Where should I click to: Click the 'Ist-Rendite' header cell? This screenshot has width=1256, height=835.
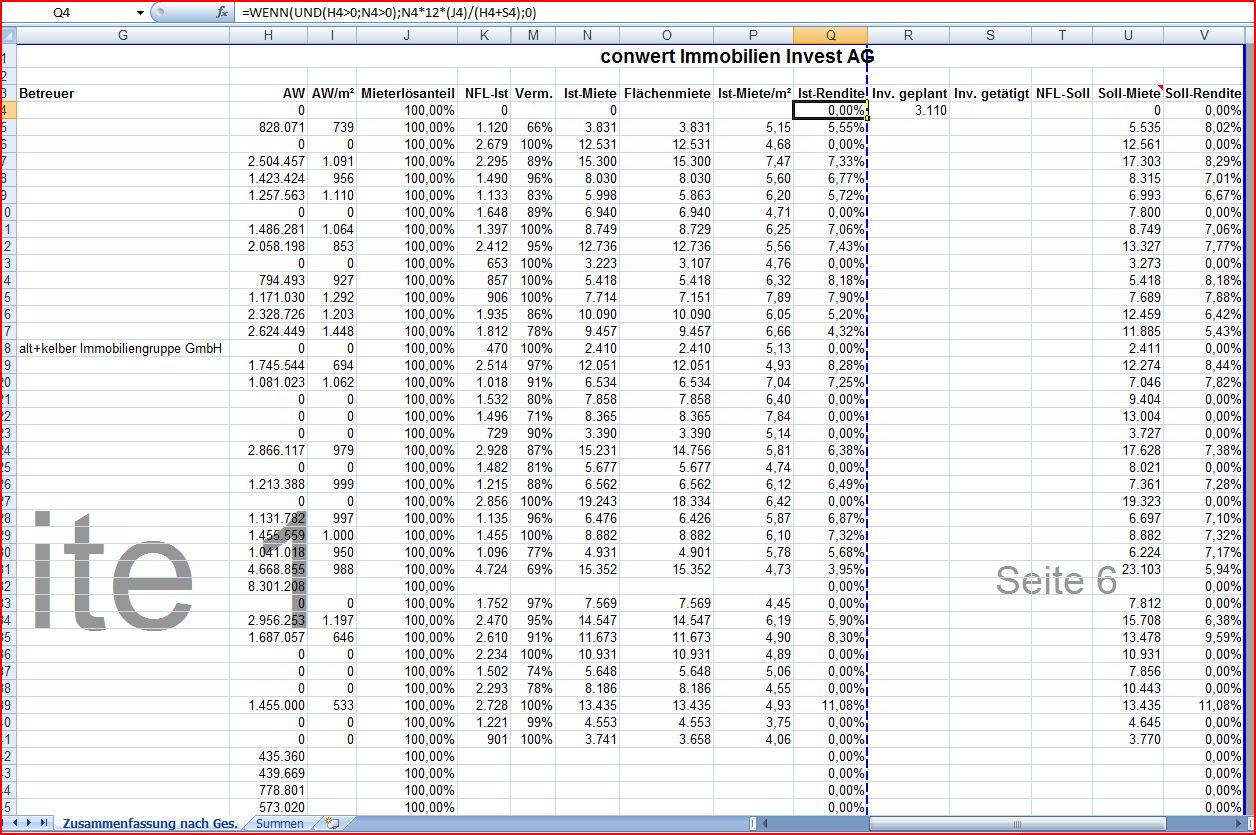point(830,93)
